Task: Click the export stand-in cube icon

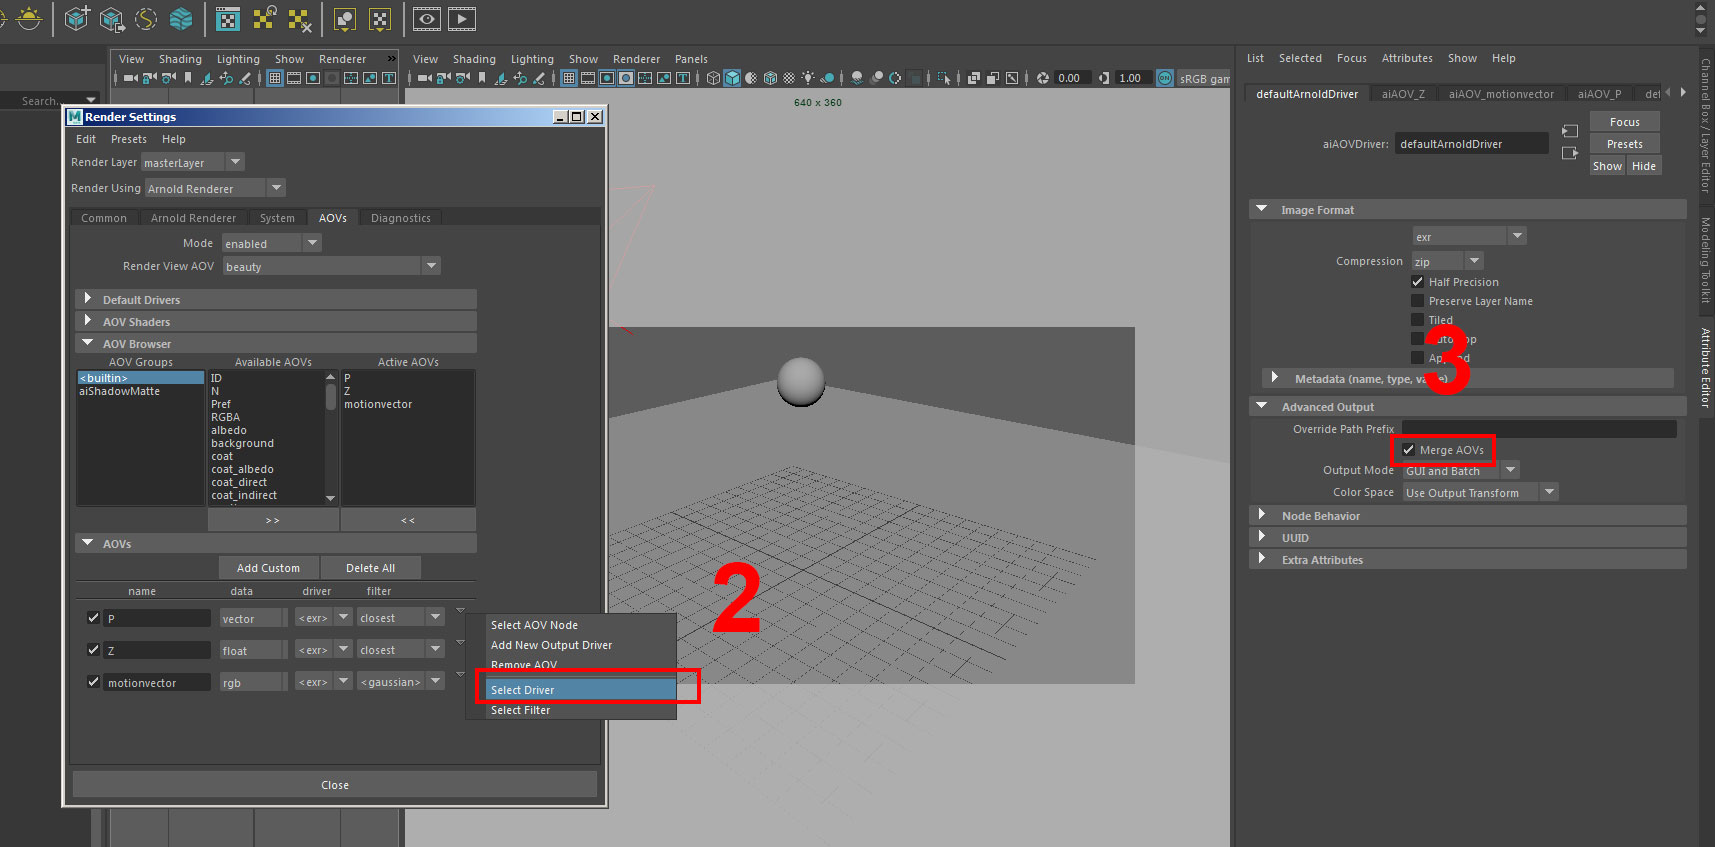Action: pyautogui.click(x=112, y=18)
